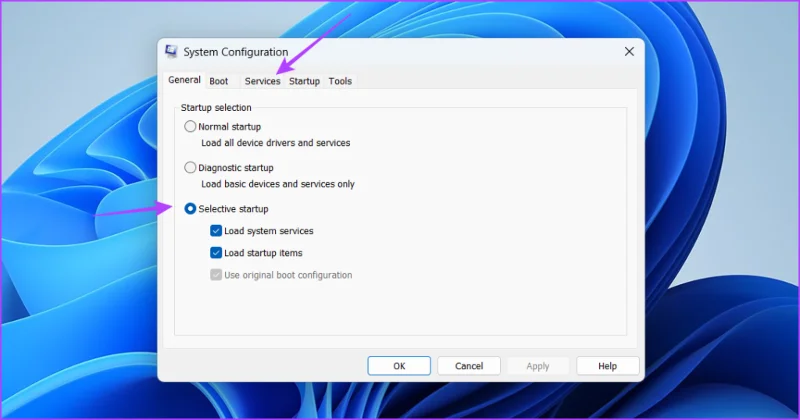This screenshot has height=420, width=800.
Task: Open the Services tab
Action: 262,81
